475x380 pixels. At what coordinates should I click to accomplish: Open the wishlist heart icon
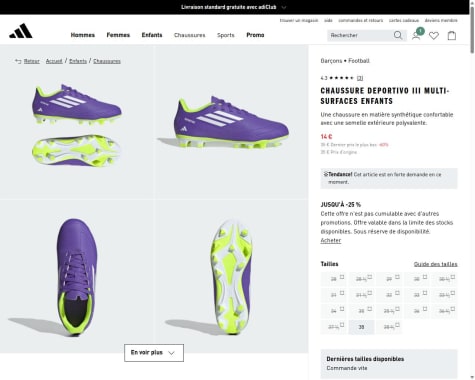[x=434, y=35]
